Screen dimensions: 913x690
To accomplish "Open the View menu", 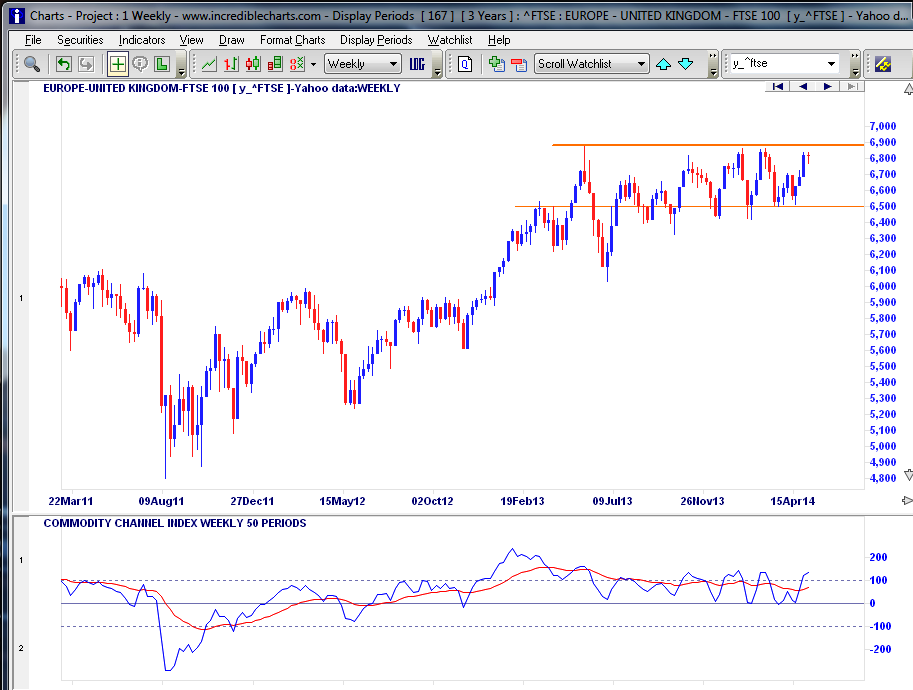I will 191,40.
